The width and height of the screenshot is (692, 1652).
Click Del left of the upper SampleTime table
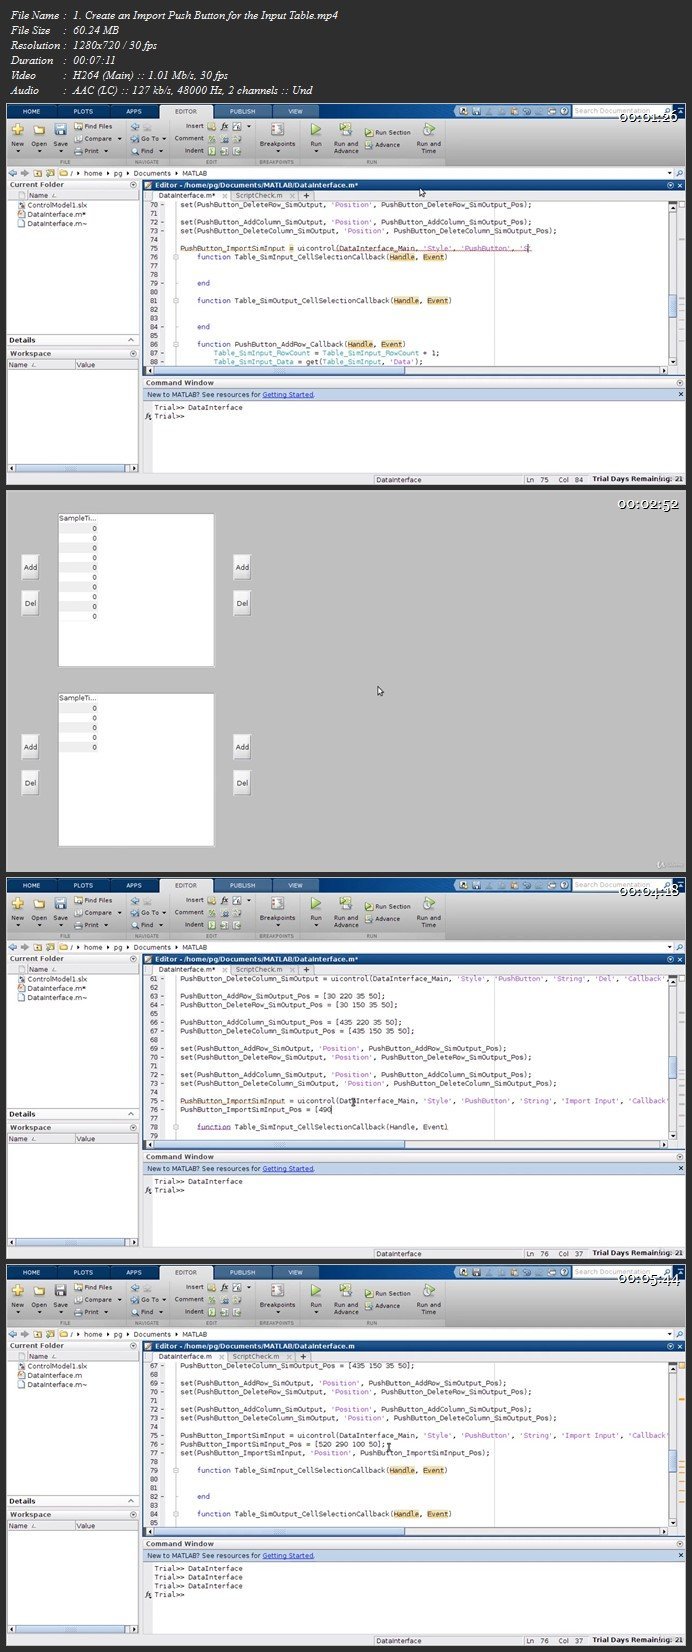click(30, 604)
